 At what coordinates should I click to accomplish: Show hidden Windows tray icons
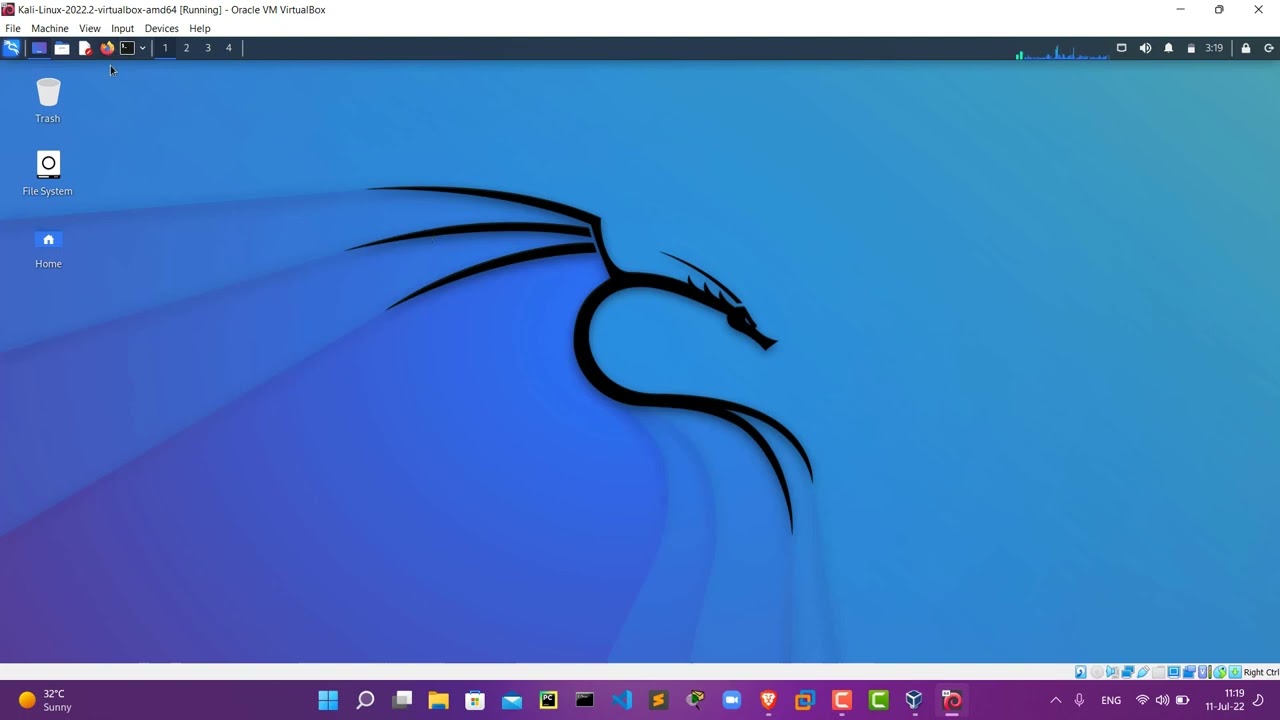(1055, 700)
